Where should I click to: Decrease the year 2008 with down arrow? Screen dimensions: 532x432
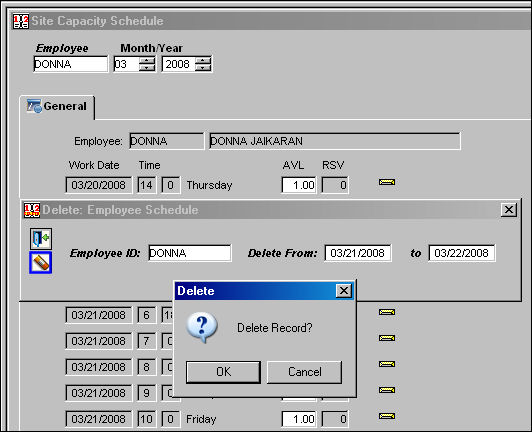203,68
